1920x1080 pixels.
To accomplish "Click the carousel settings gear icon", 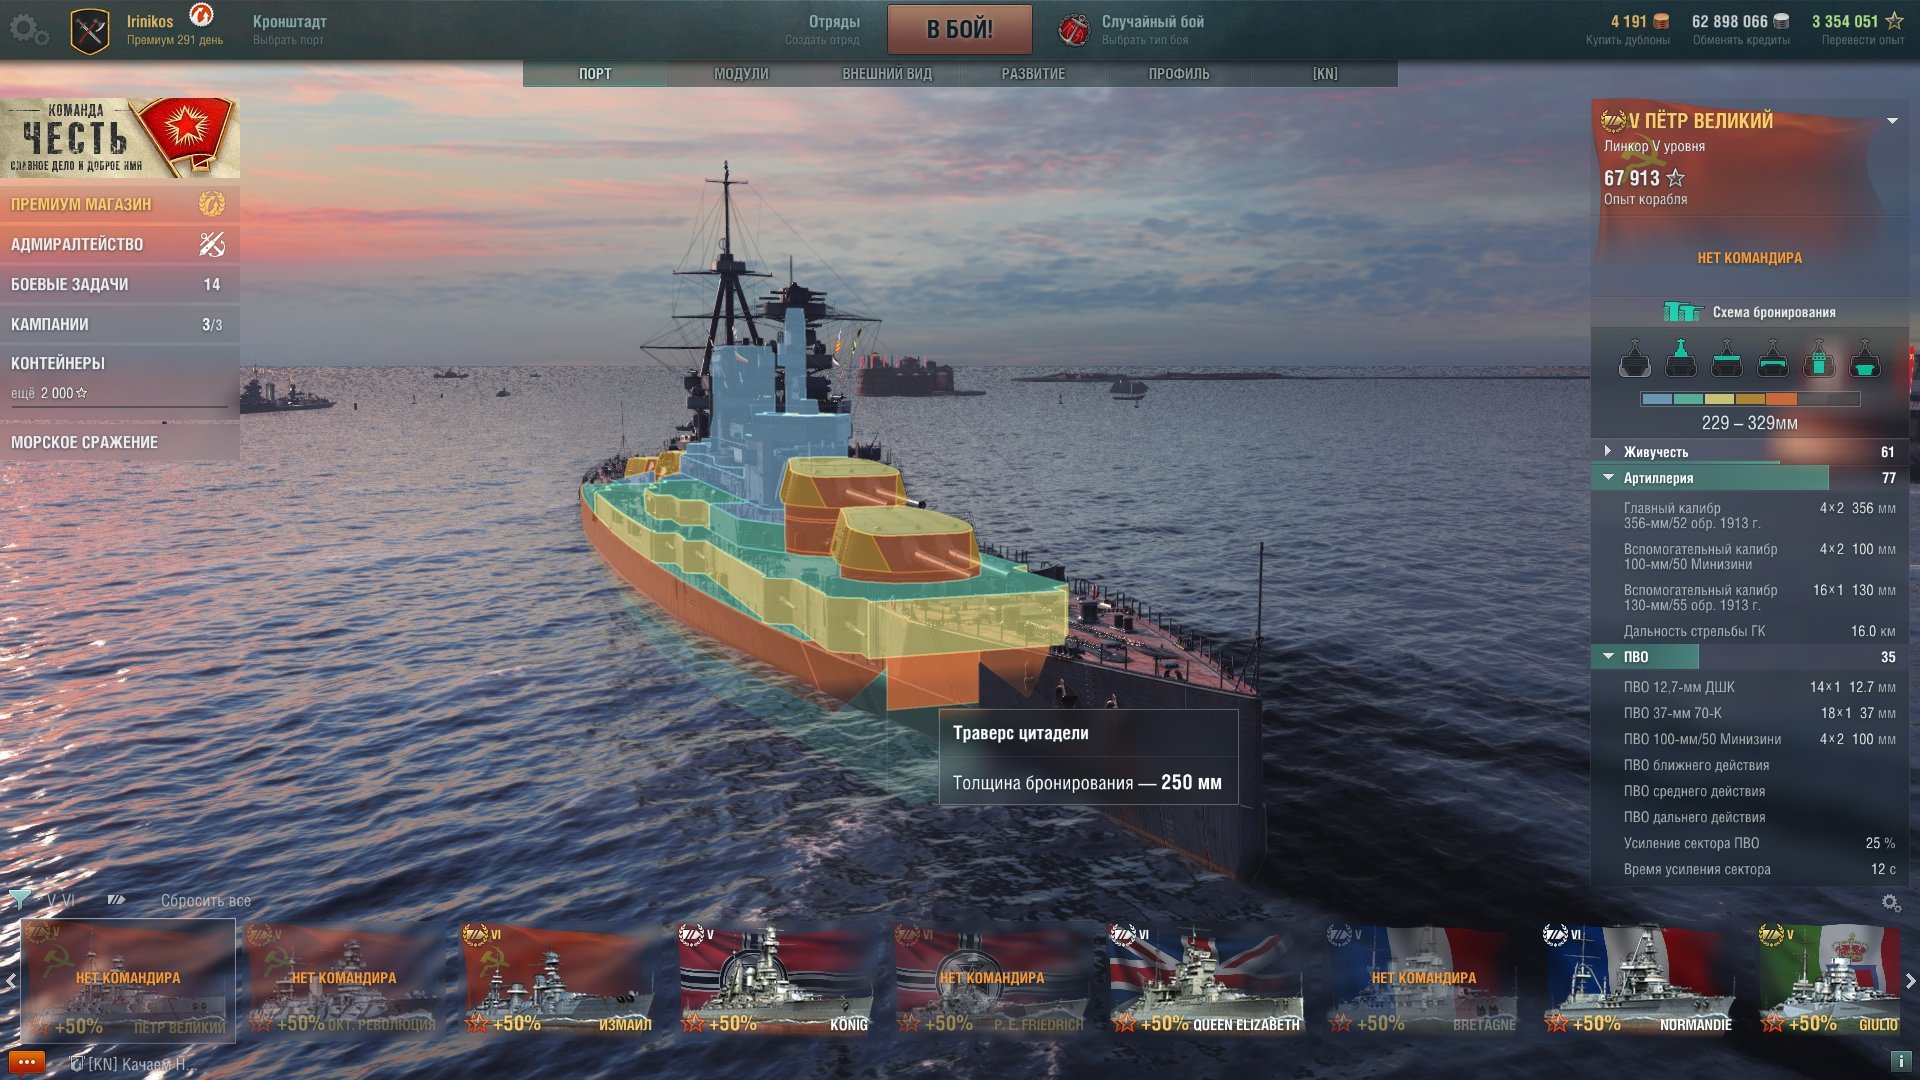I will (1891, 903).
